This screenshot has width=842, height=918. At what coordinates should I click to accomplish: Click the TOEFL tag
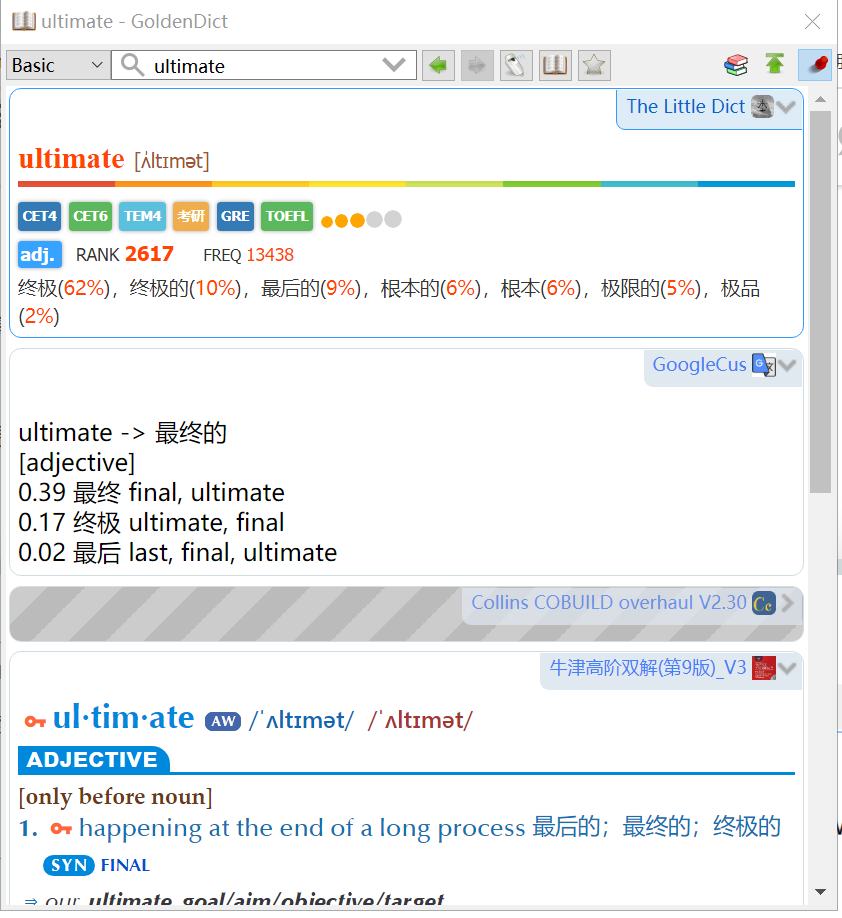[287, 216]
